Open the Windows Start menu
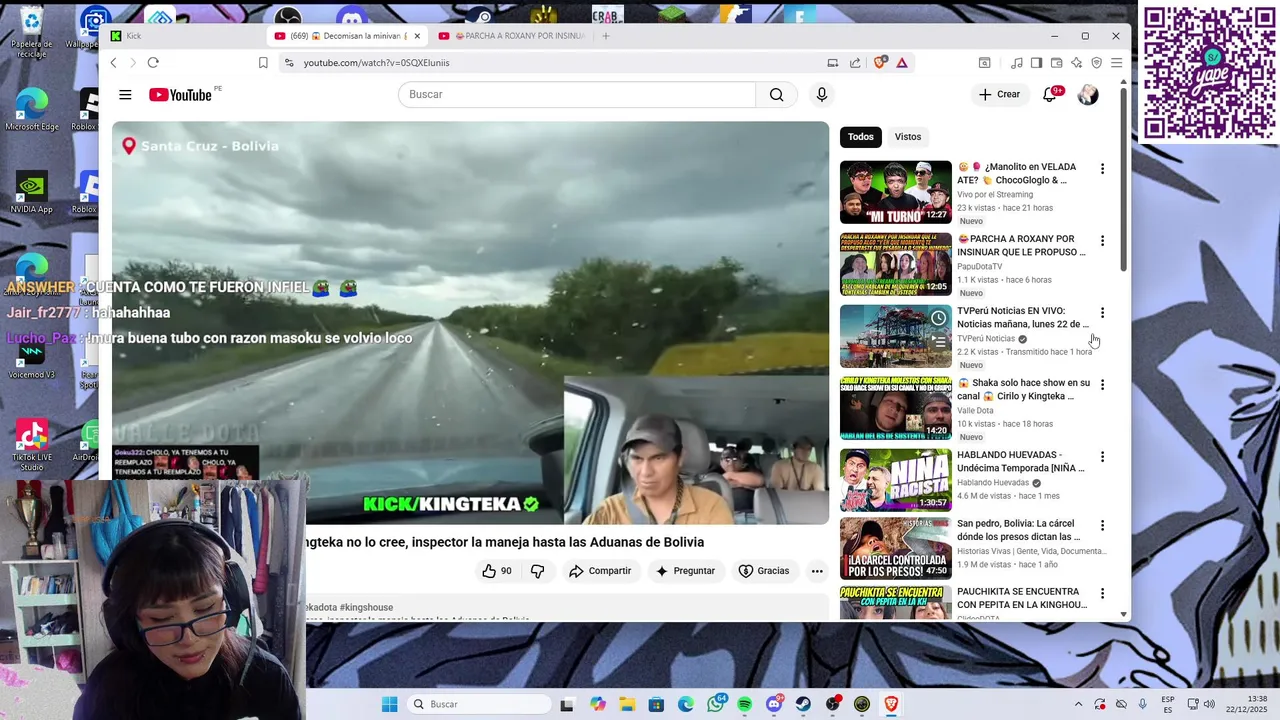The height and width of the screenshot is (720, 1280). (389, 704)
